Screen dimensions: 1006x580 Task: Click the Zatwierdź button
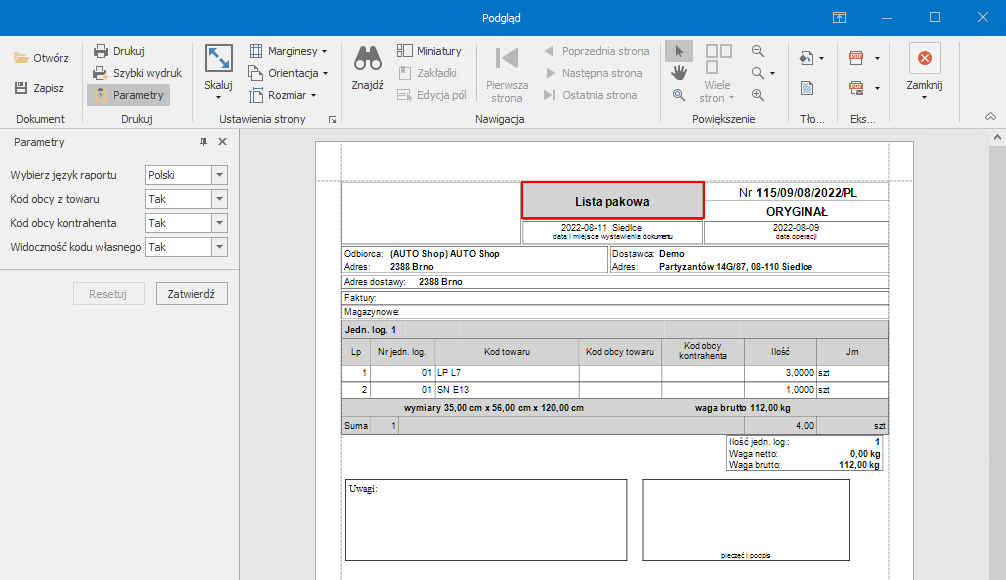click(192, 294)
